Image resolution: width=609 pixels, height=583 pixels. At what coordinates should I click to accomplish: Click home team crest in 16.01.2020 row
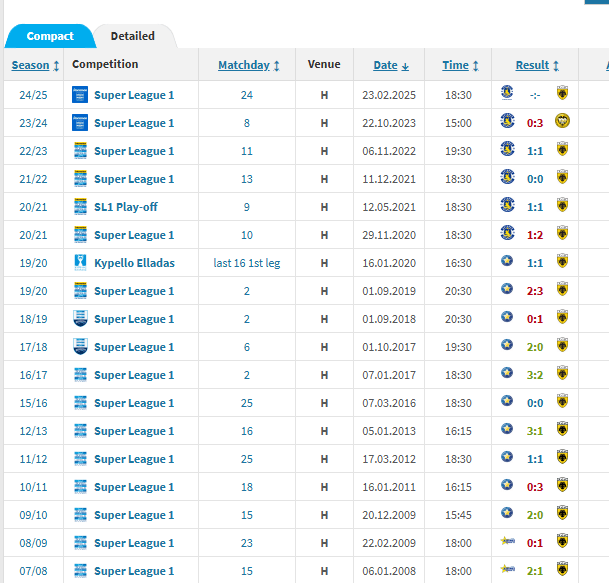point(507,263)
